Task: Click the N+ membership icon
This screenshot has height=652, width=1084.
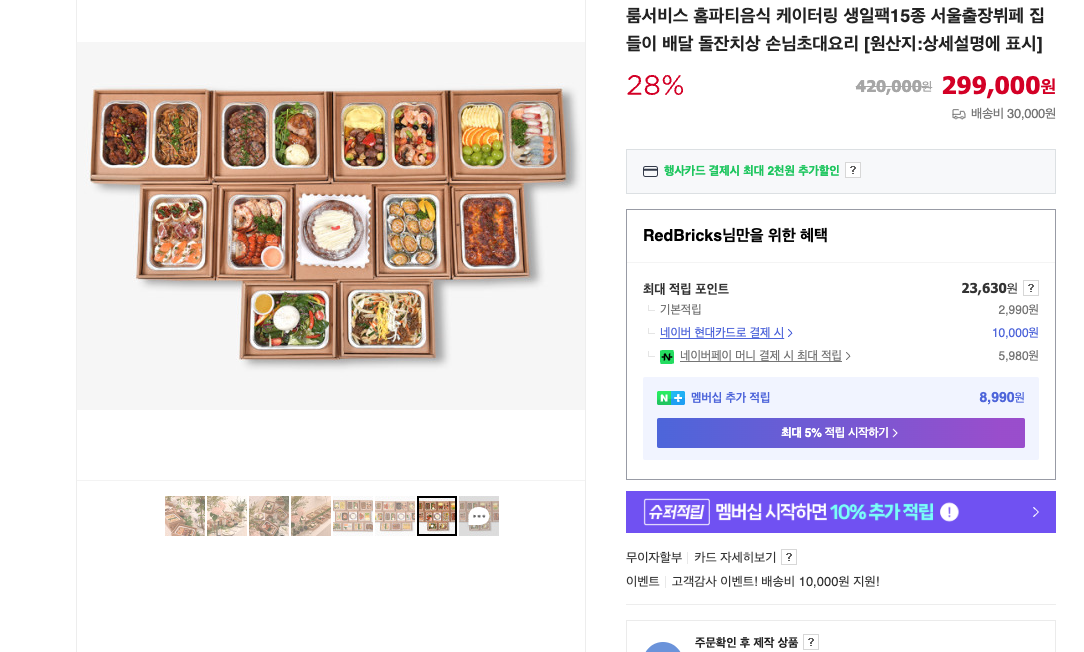Action: pyautogui.click(x=671, y=398)
